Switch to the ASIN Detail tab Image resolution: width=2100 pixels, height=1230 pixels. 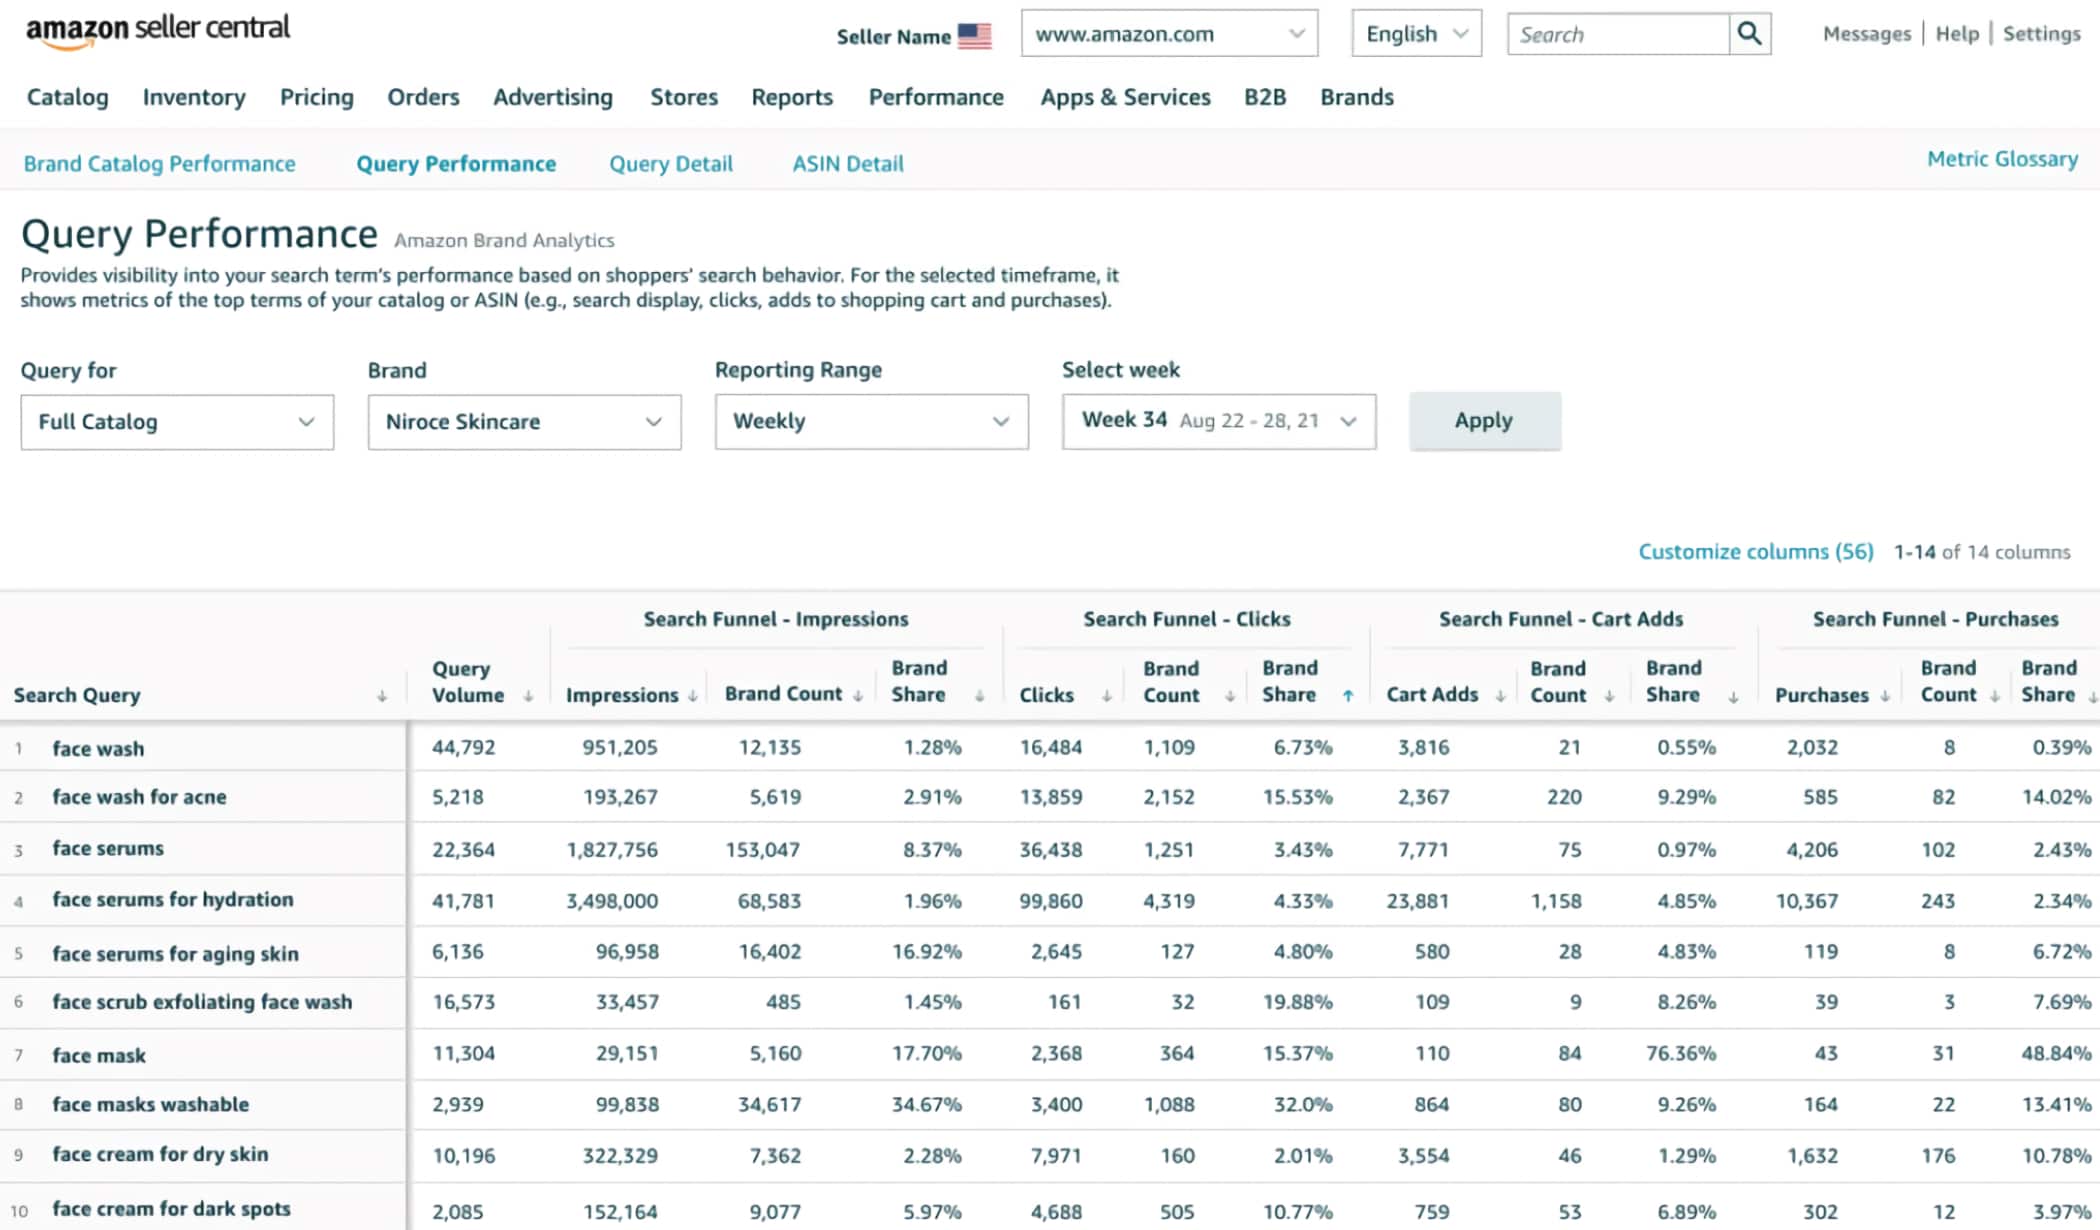point(848,163)
